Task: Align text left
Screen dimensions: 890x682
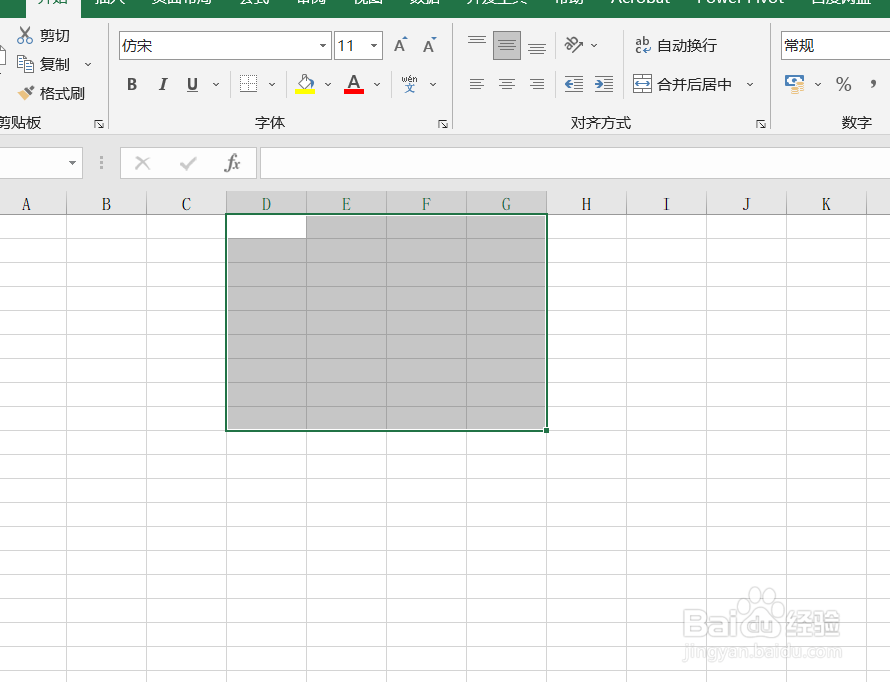Action: click(477, 85)
